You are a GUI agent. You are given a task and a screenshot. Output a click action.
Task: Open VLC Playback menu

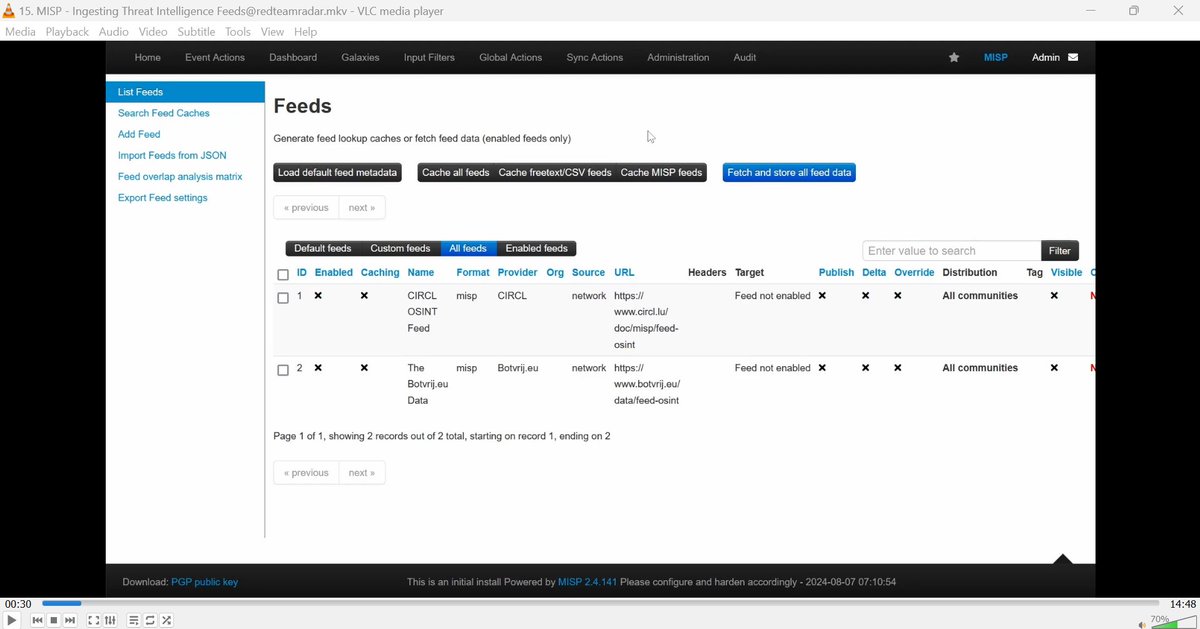[x=67, y=32]
